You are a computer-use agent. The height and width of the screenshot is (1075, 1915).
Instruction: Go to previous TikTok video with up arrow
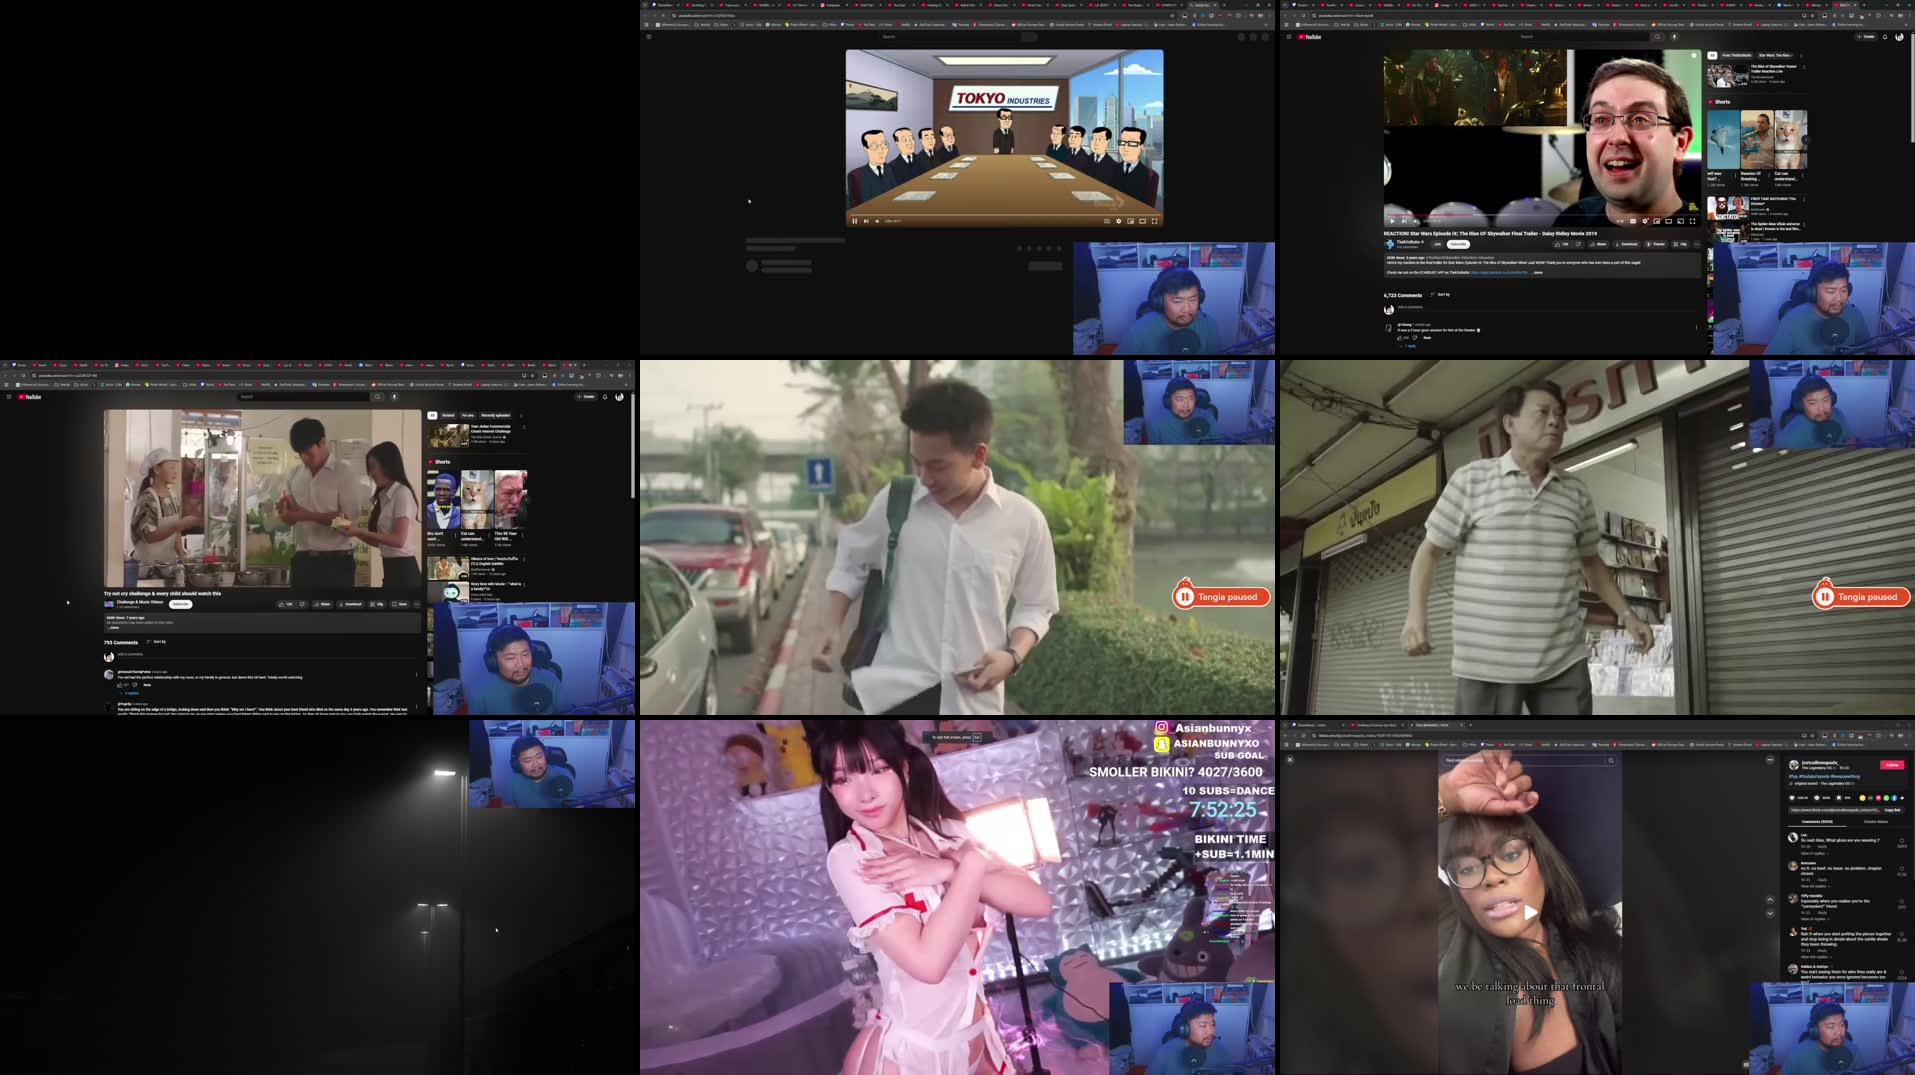[1770, 900]
